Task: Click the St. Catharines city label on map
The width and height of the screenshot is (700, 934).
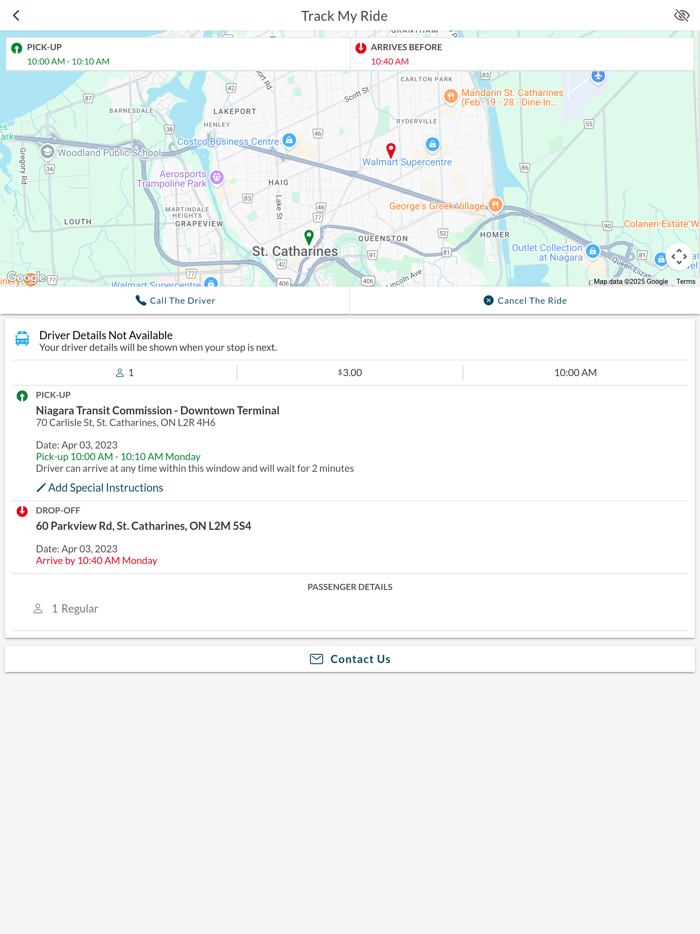Action: point(295,251)
